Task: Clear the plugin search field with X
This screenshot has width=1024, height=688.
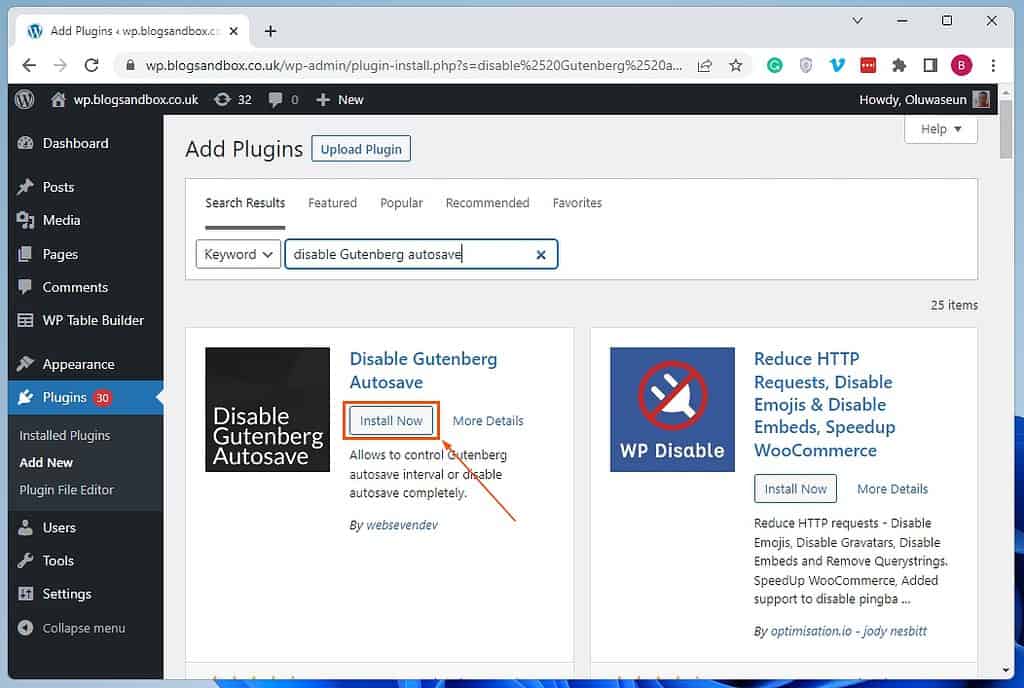Action: (x=541, y=255)
